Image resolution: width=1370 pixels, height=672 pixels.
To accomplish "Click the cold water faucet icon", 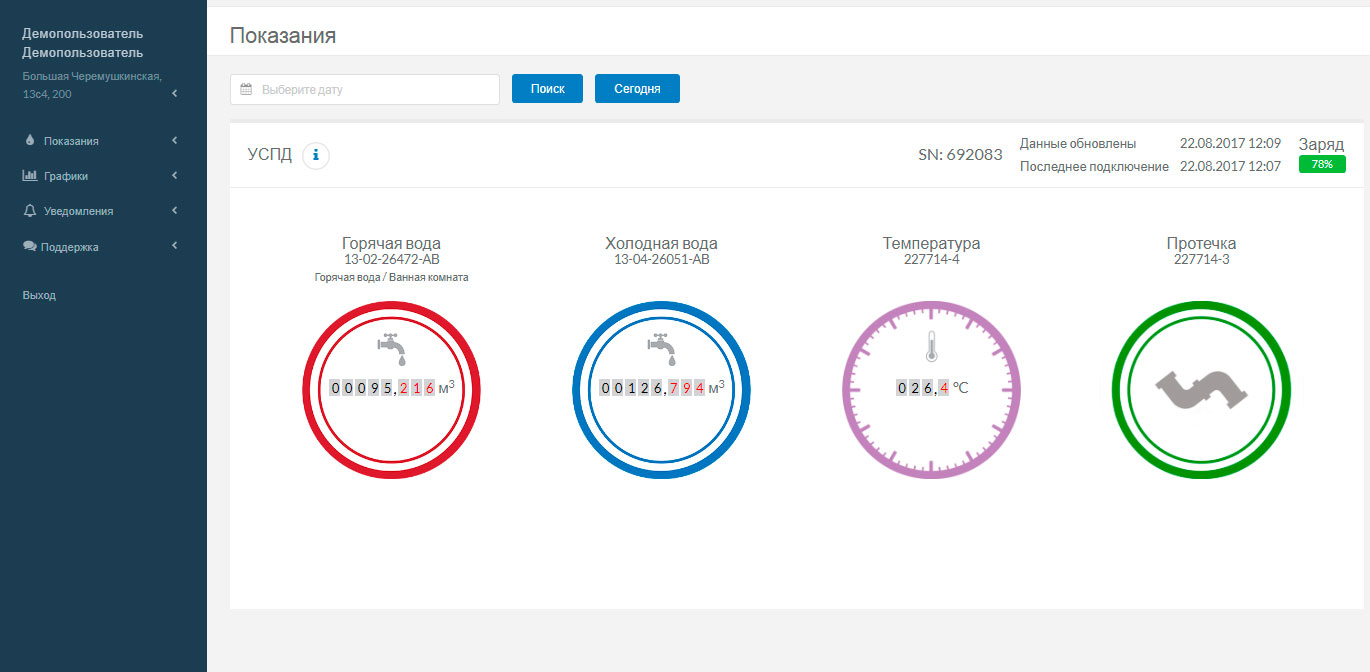I will point(662,347).
